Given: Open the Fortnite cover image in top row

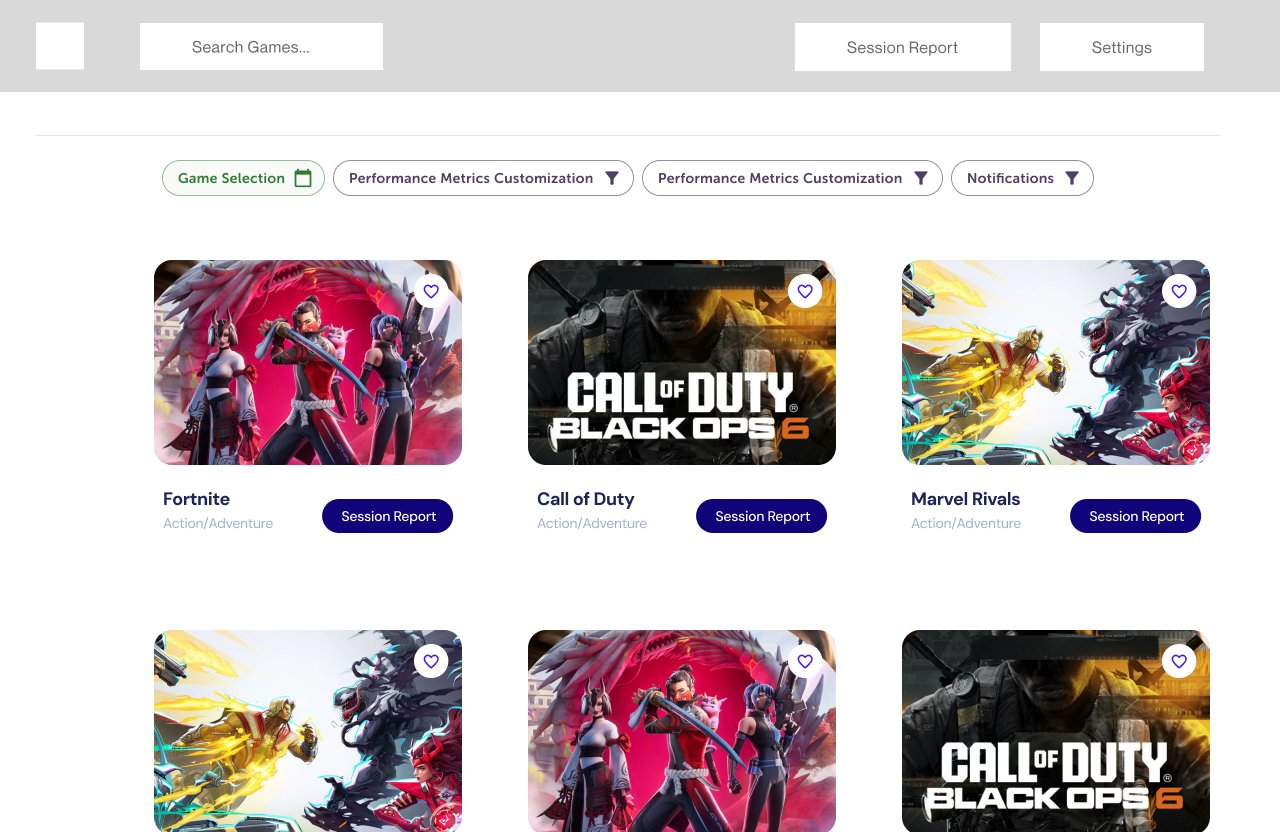Looking at the screenshot, I should (x=308, y=362).
